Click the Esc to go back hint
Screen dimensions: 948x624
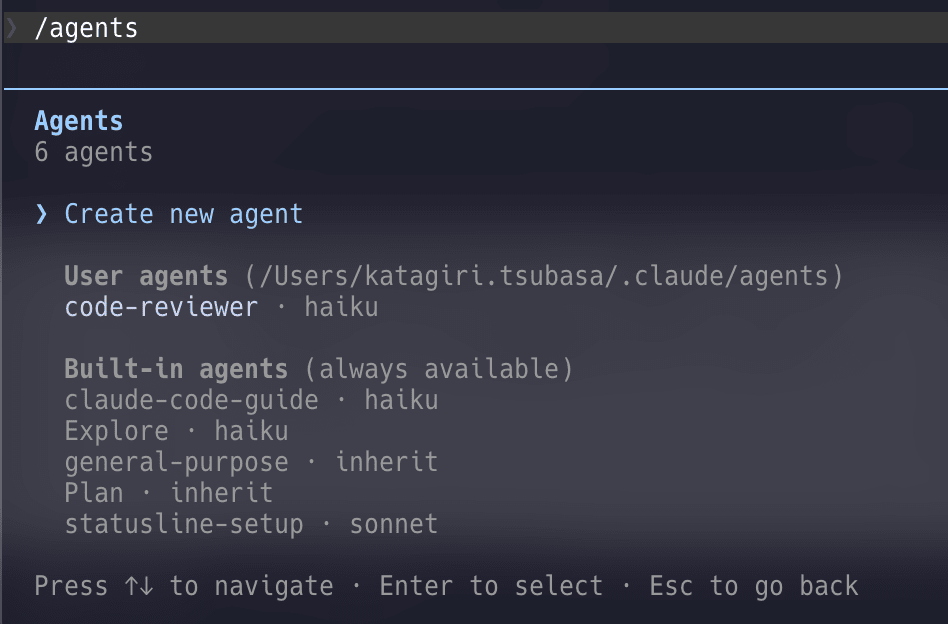pos(753,586)
